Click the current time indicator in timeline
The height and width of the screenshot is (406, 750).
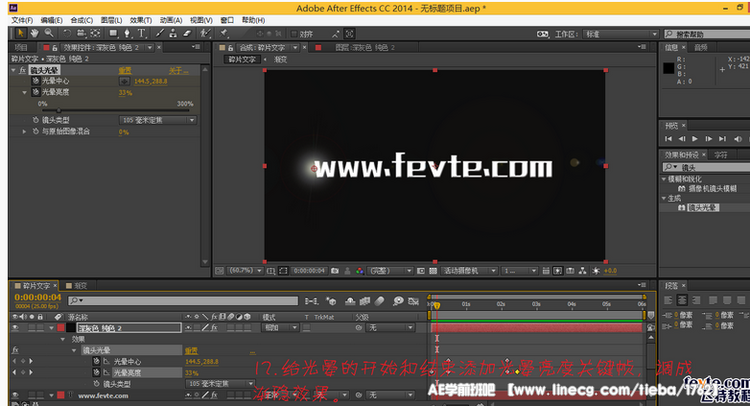click(x=436, y=305)
